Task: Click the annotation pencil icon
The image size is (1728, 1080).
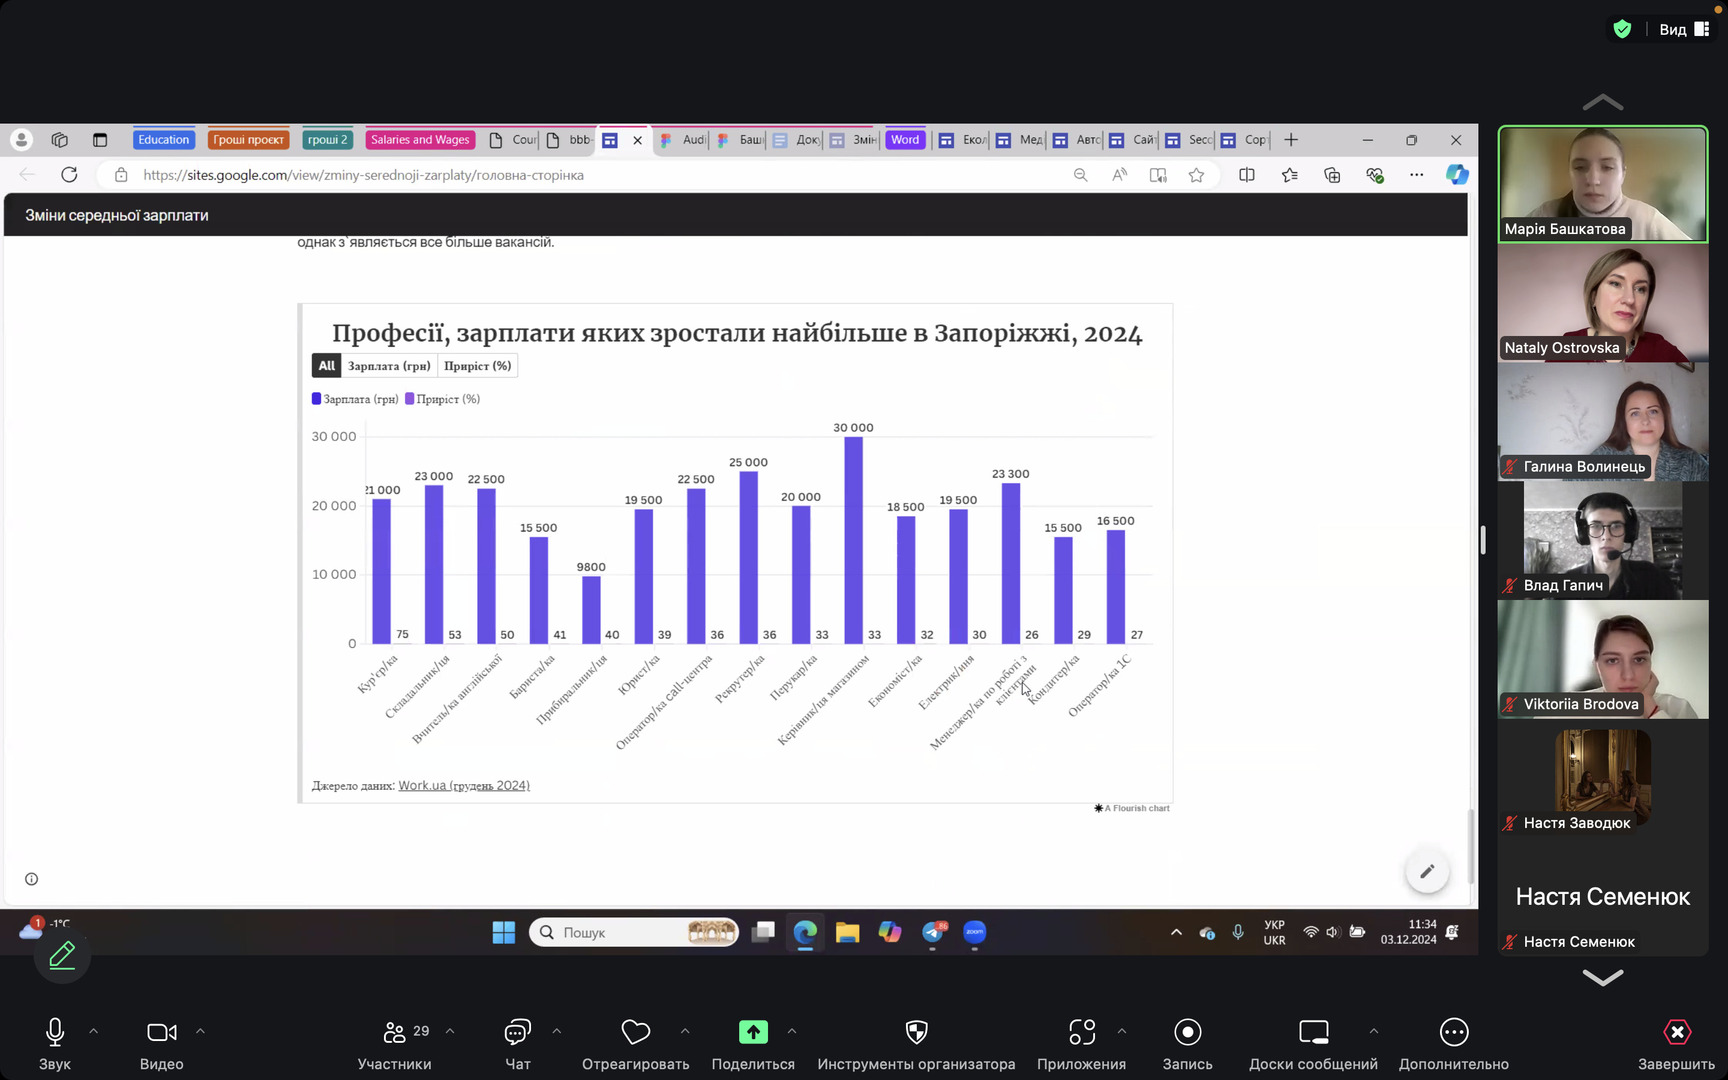Action: pyautogui.click(x=62, y=955)
